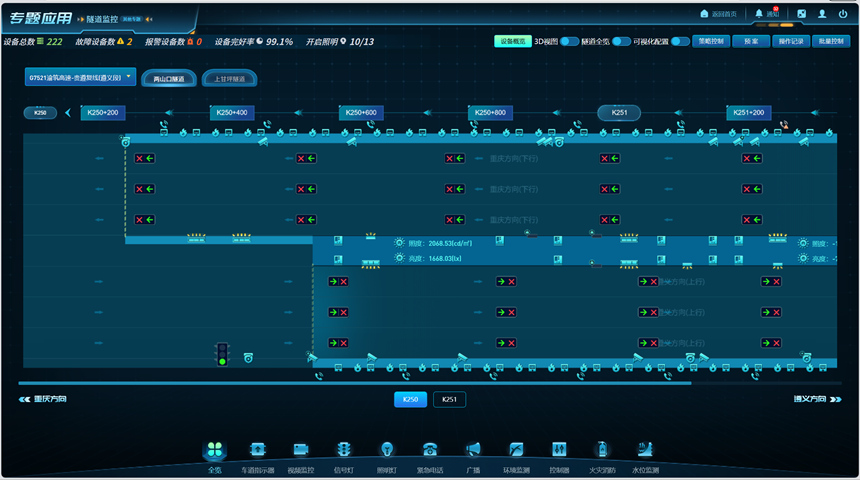Click the 返回首页 home icon
Viewport: 860px width, 480px height.
(704, 14)
